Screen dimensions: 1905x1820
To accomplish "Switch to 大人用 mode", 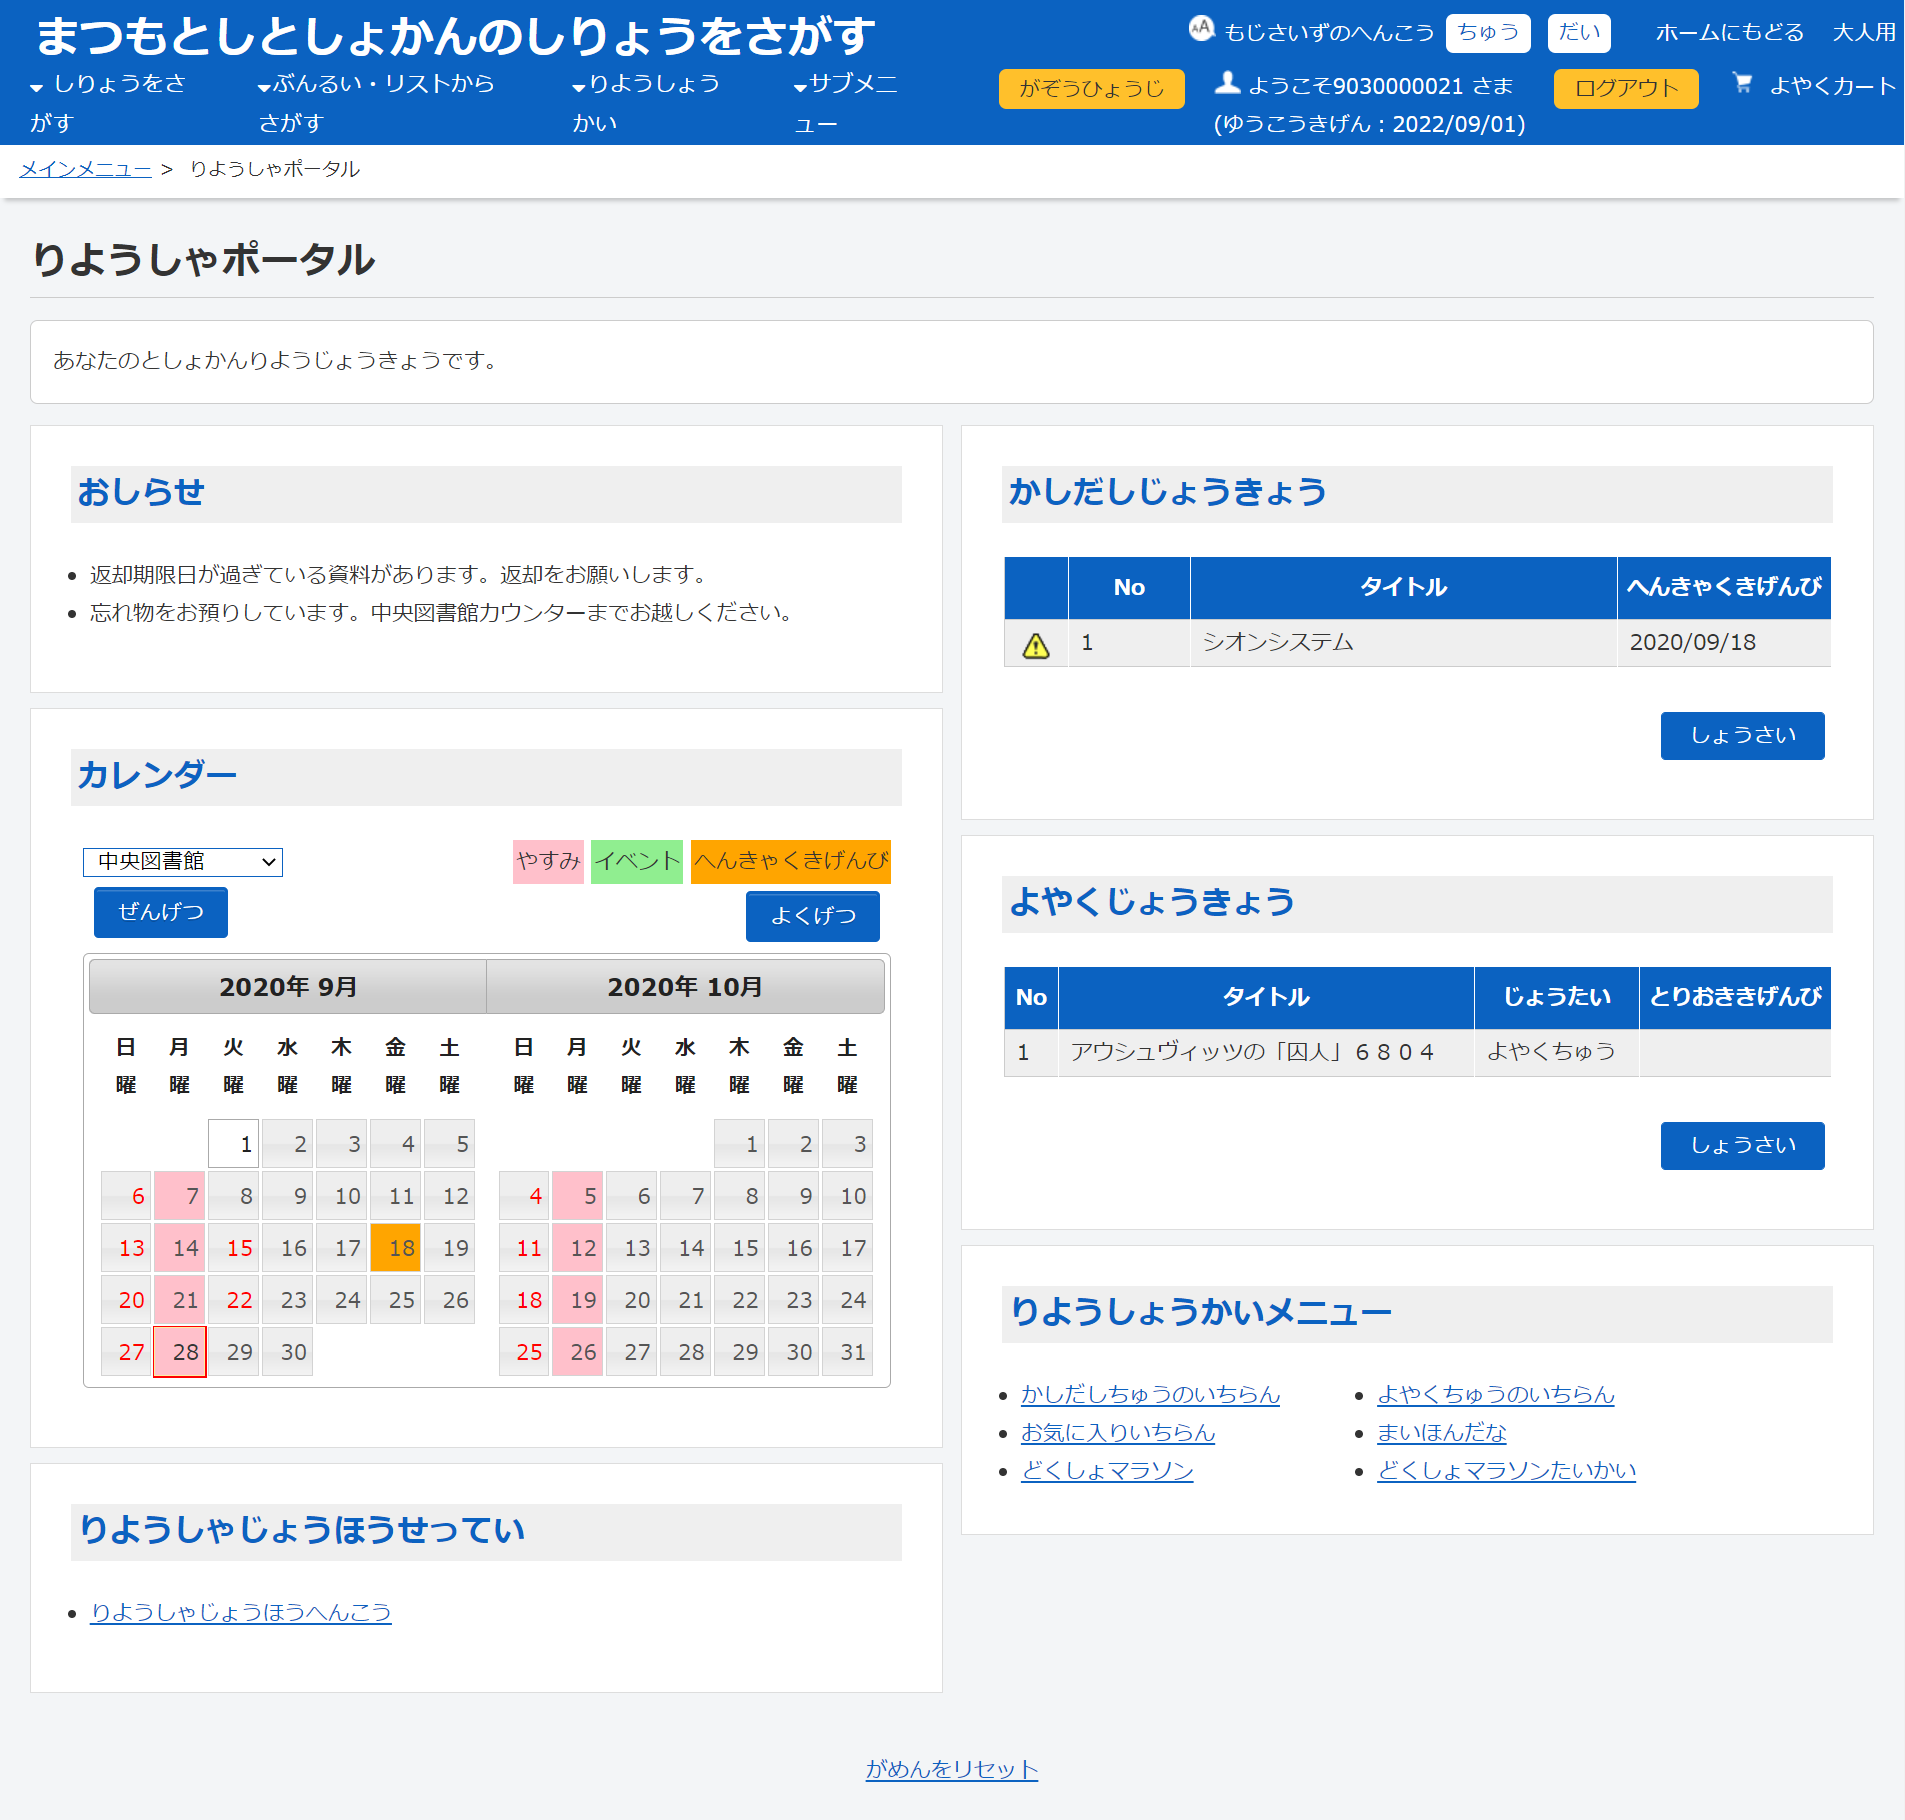I will click(x=1864, y=33).
